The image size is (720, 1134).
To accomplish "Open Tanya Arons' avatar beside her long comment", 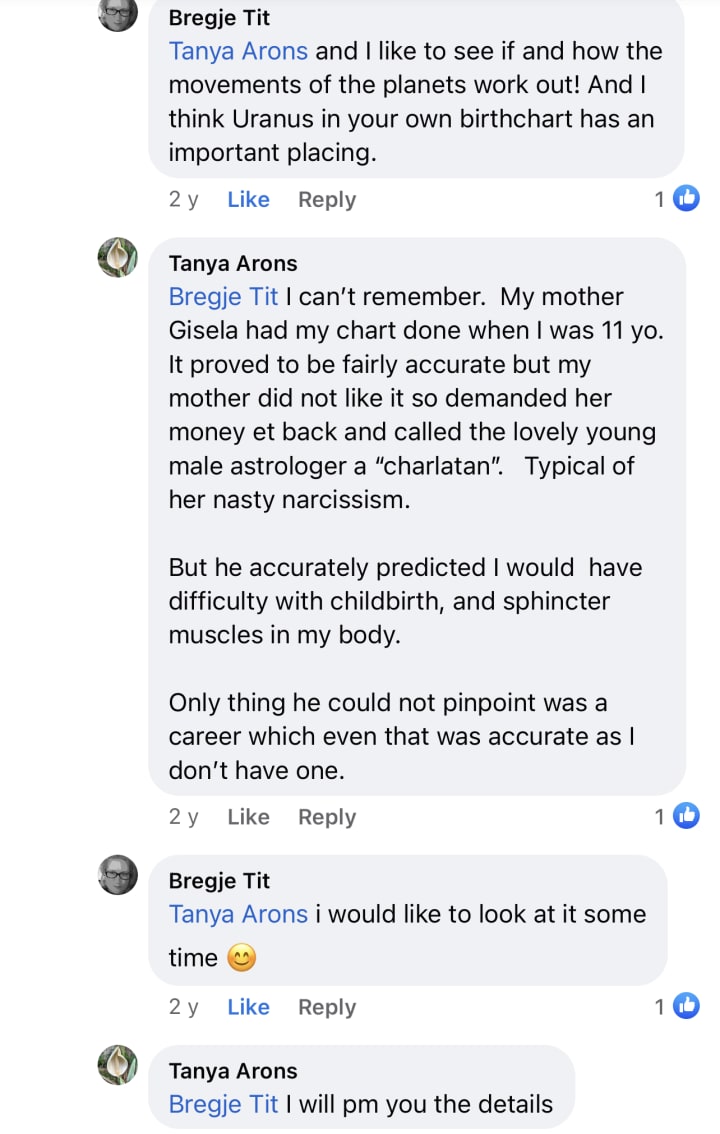I will pyautogui.click(x=117, y=257).
